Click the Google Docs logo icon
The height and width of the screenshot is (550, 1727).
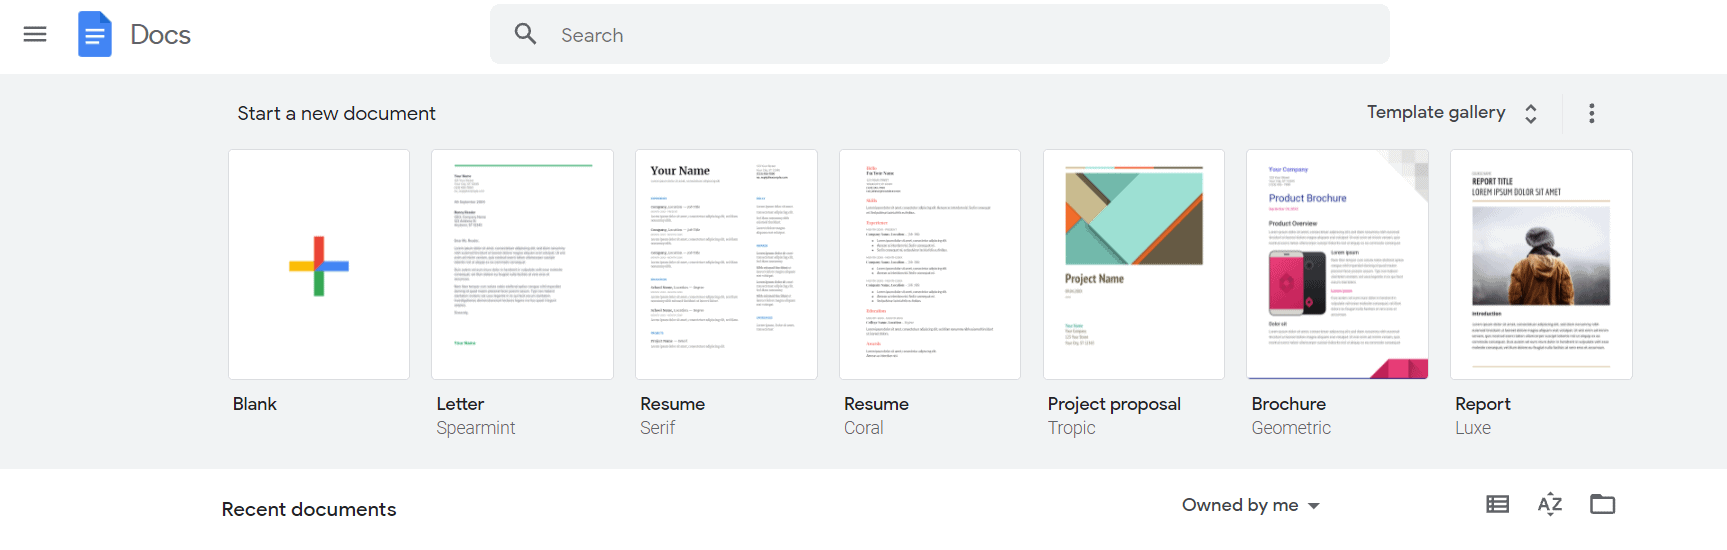pos(95,34)
